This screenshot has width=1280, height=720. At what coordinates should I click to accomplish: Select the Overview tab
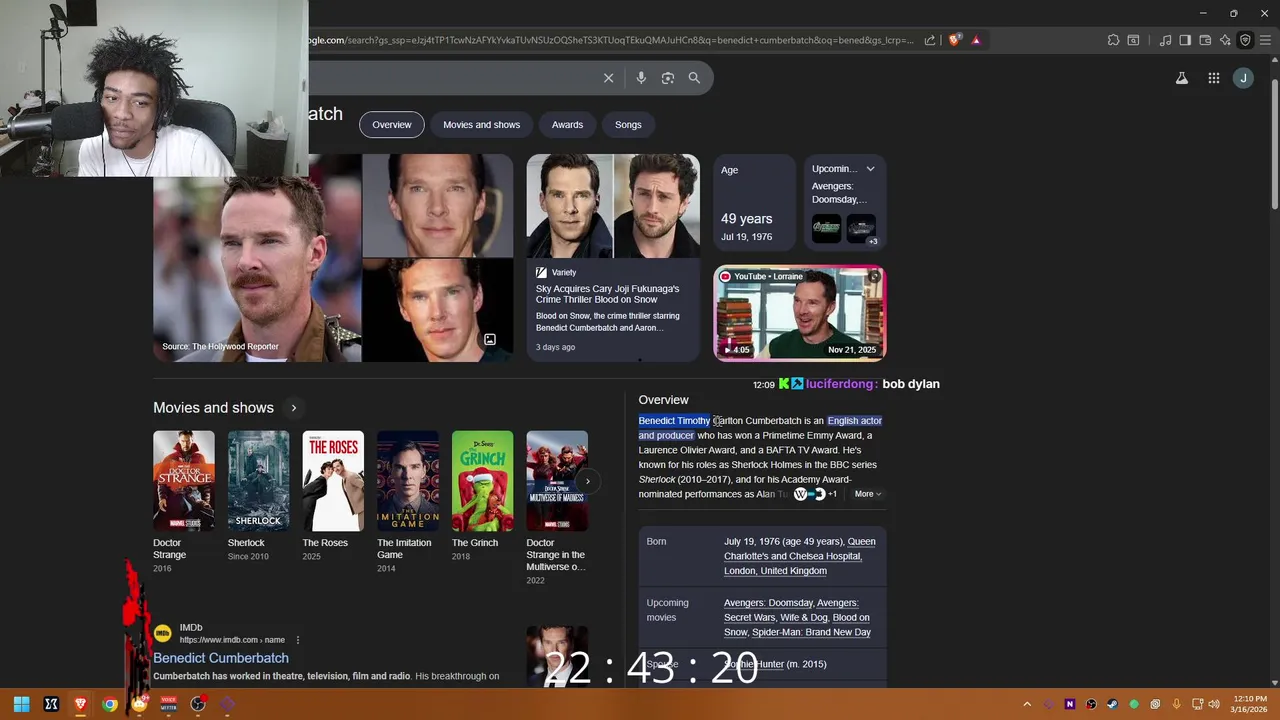pos(392,124)
